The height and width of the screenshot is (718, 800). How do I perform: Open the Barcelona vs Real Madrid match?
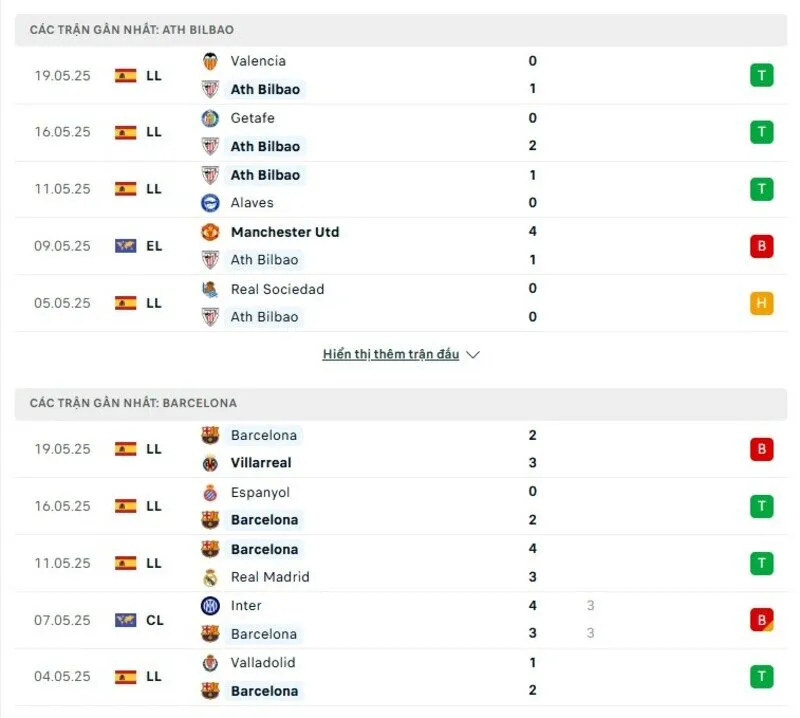(400, 563)
